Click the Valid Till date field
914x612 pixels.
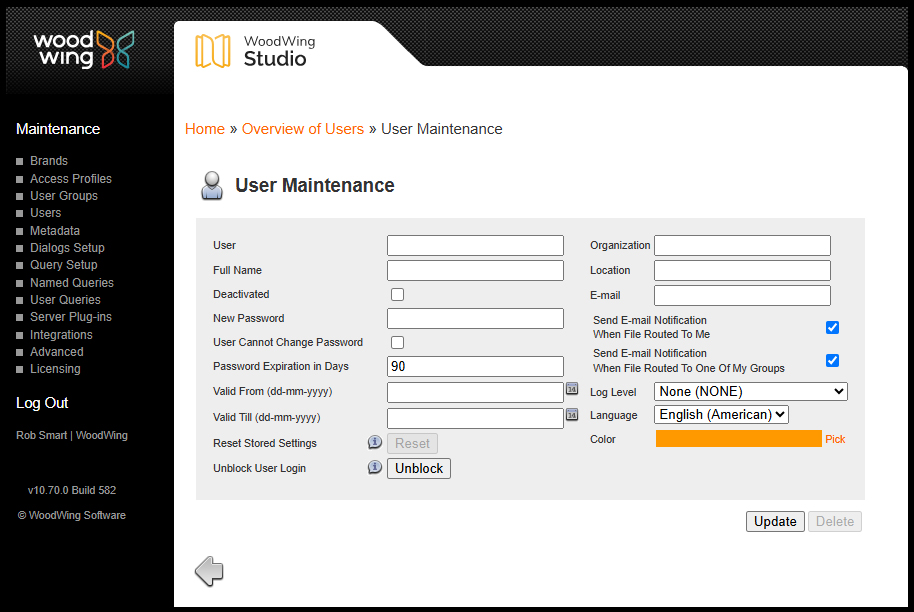(x=475, y=418)
